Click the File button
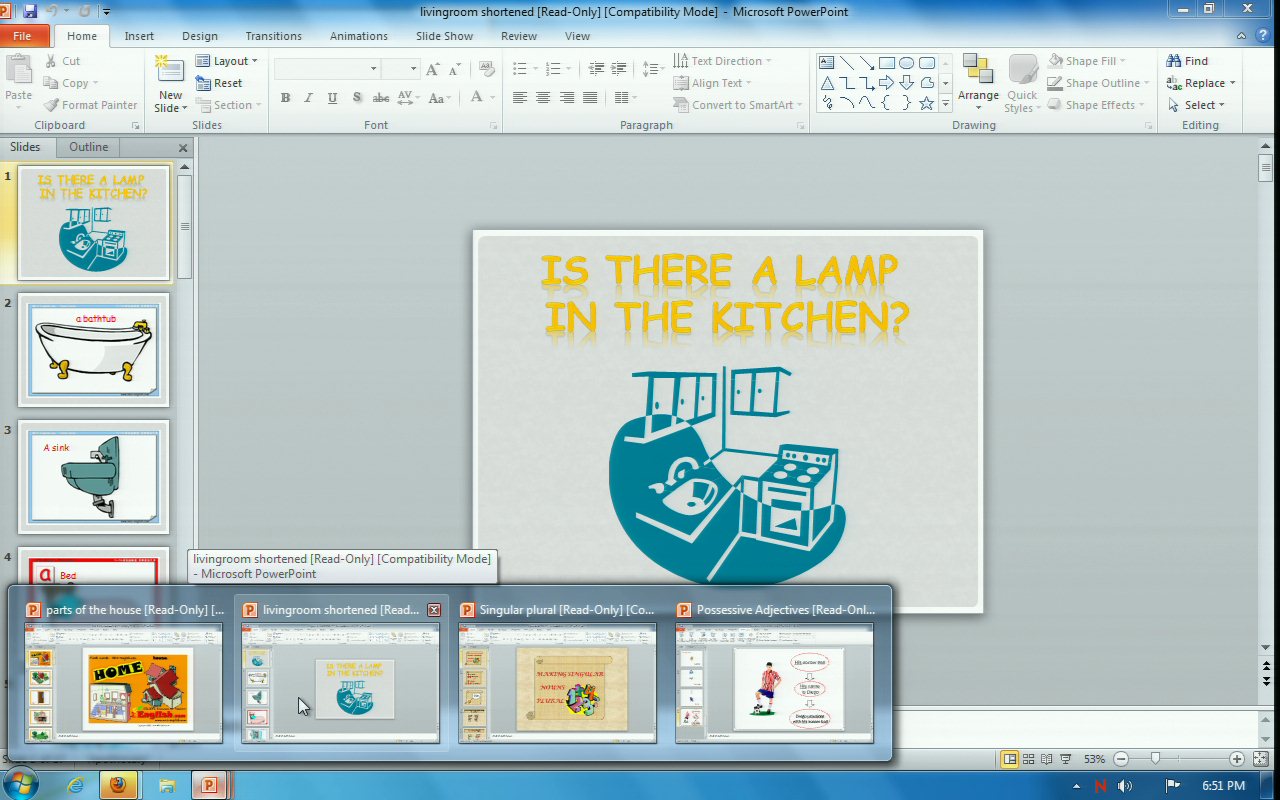Screen dimensions: 1280x800 click(22, 36)
